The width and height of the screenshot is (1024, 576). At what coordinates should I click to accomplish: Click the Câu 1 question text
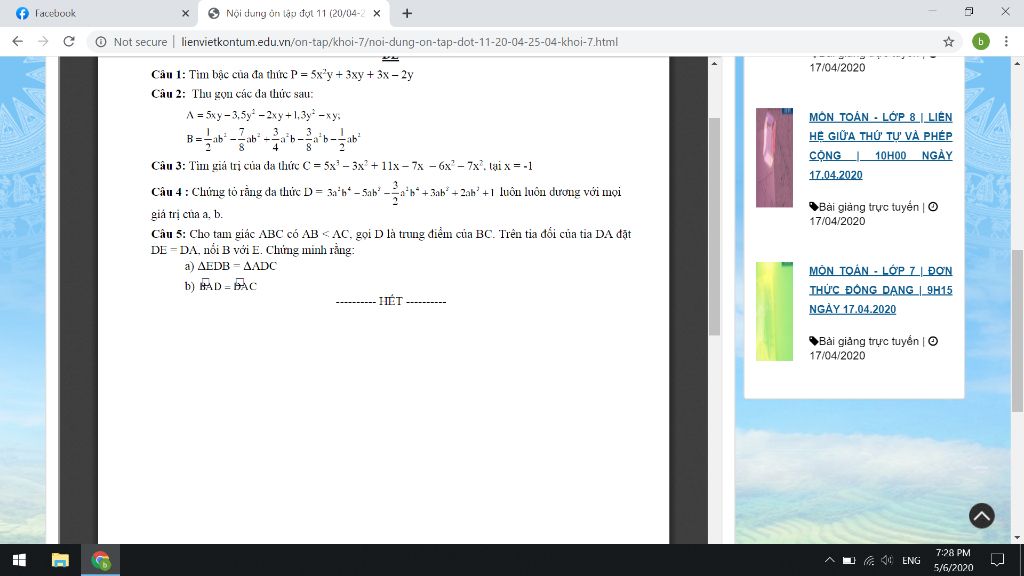pyautogui.click(x=282, y=74)
